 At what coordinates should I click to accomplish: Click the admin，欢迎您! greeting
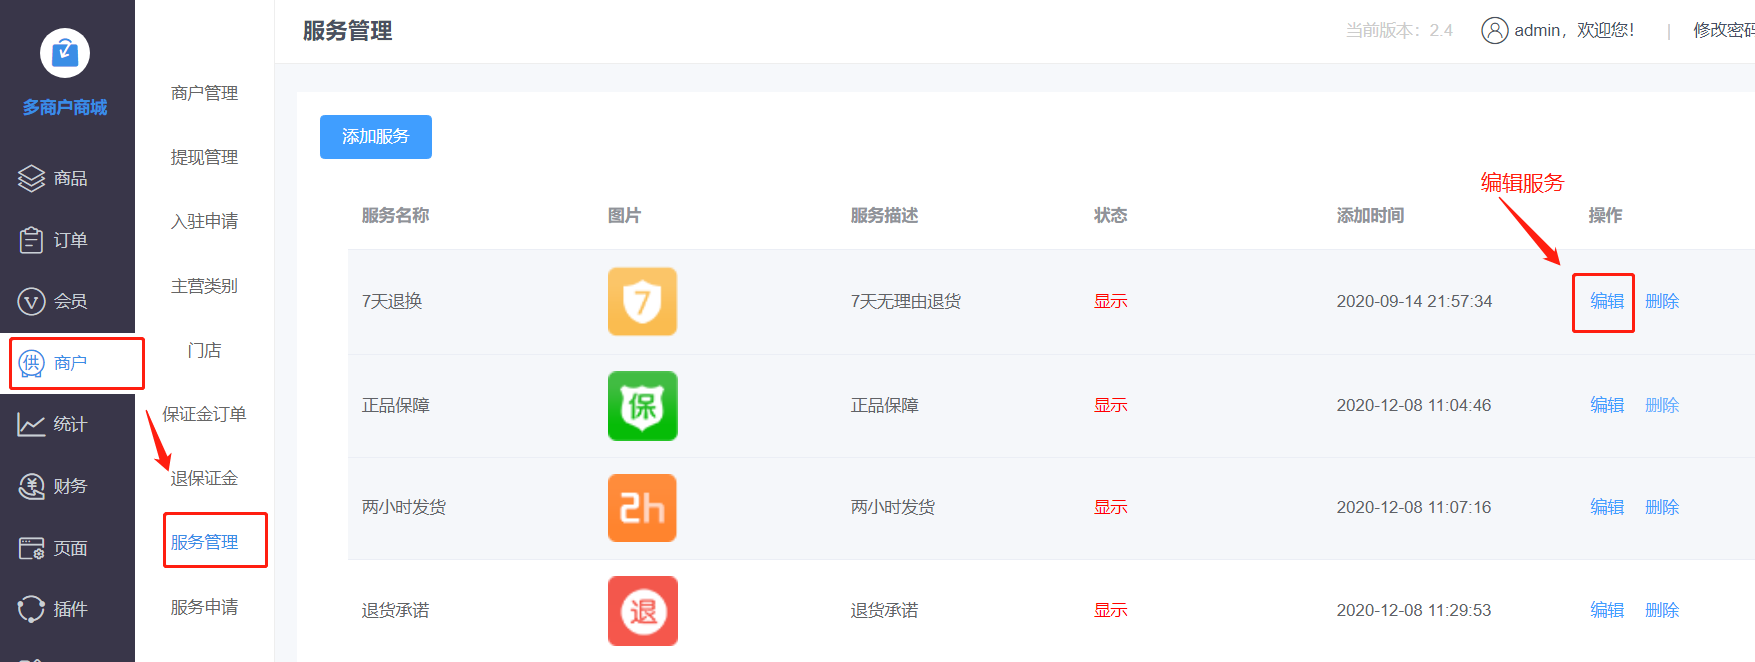pyautogui.click(x=1574, y=31)
